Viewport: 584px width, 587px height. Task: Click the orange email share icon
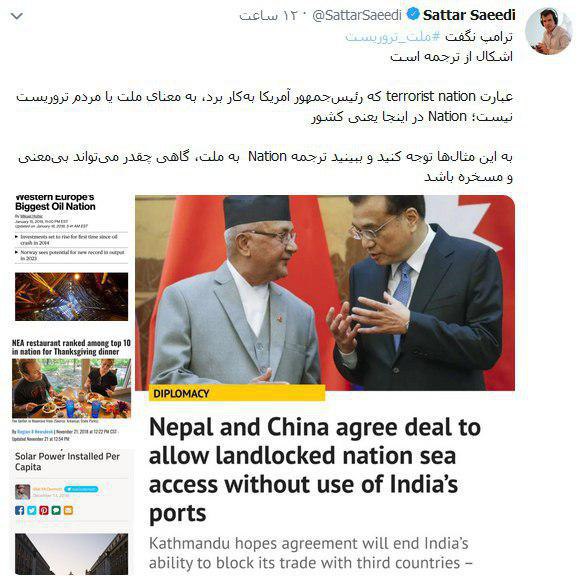[68, 510]
